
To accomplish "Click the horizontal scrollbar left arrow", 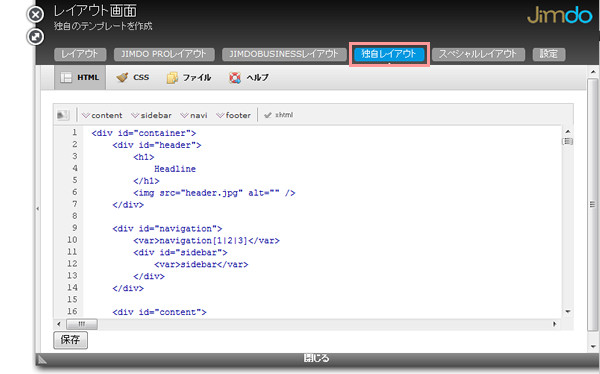I will 59,324.
